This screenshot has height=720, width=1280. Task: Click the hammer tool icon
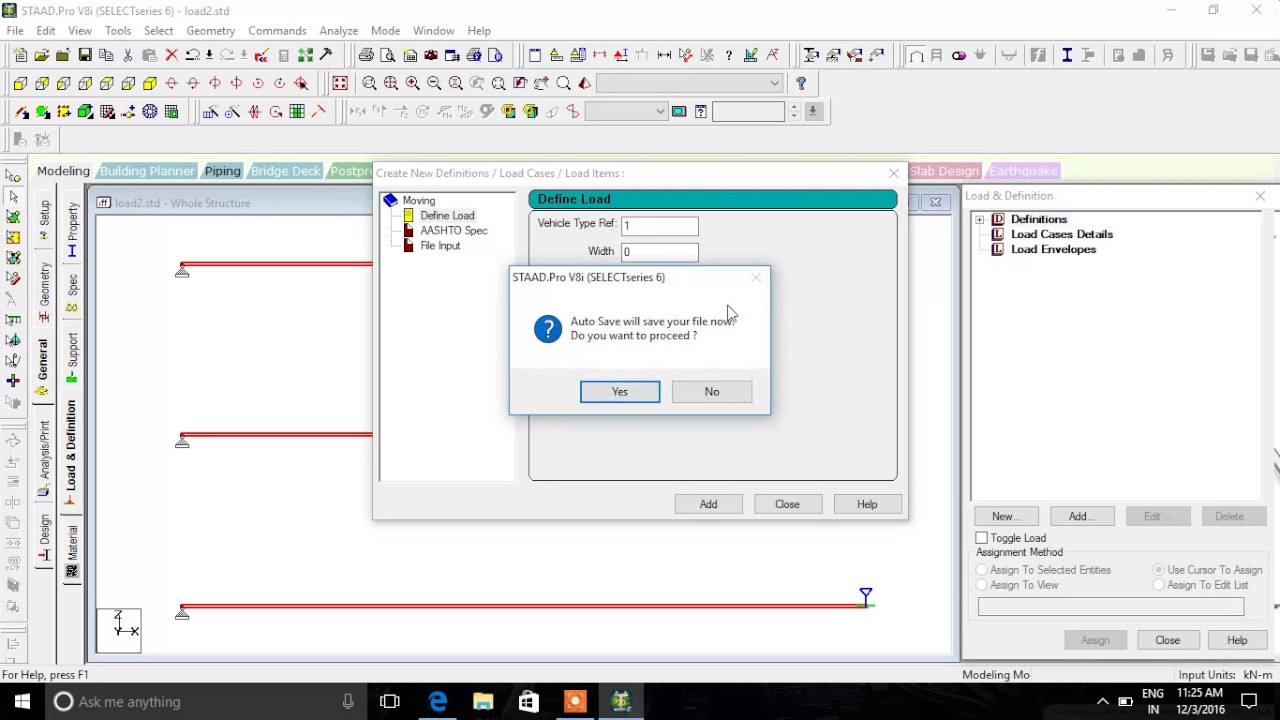[x=326, y=56]
